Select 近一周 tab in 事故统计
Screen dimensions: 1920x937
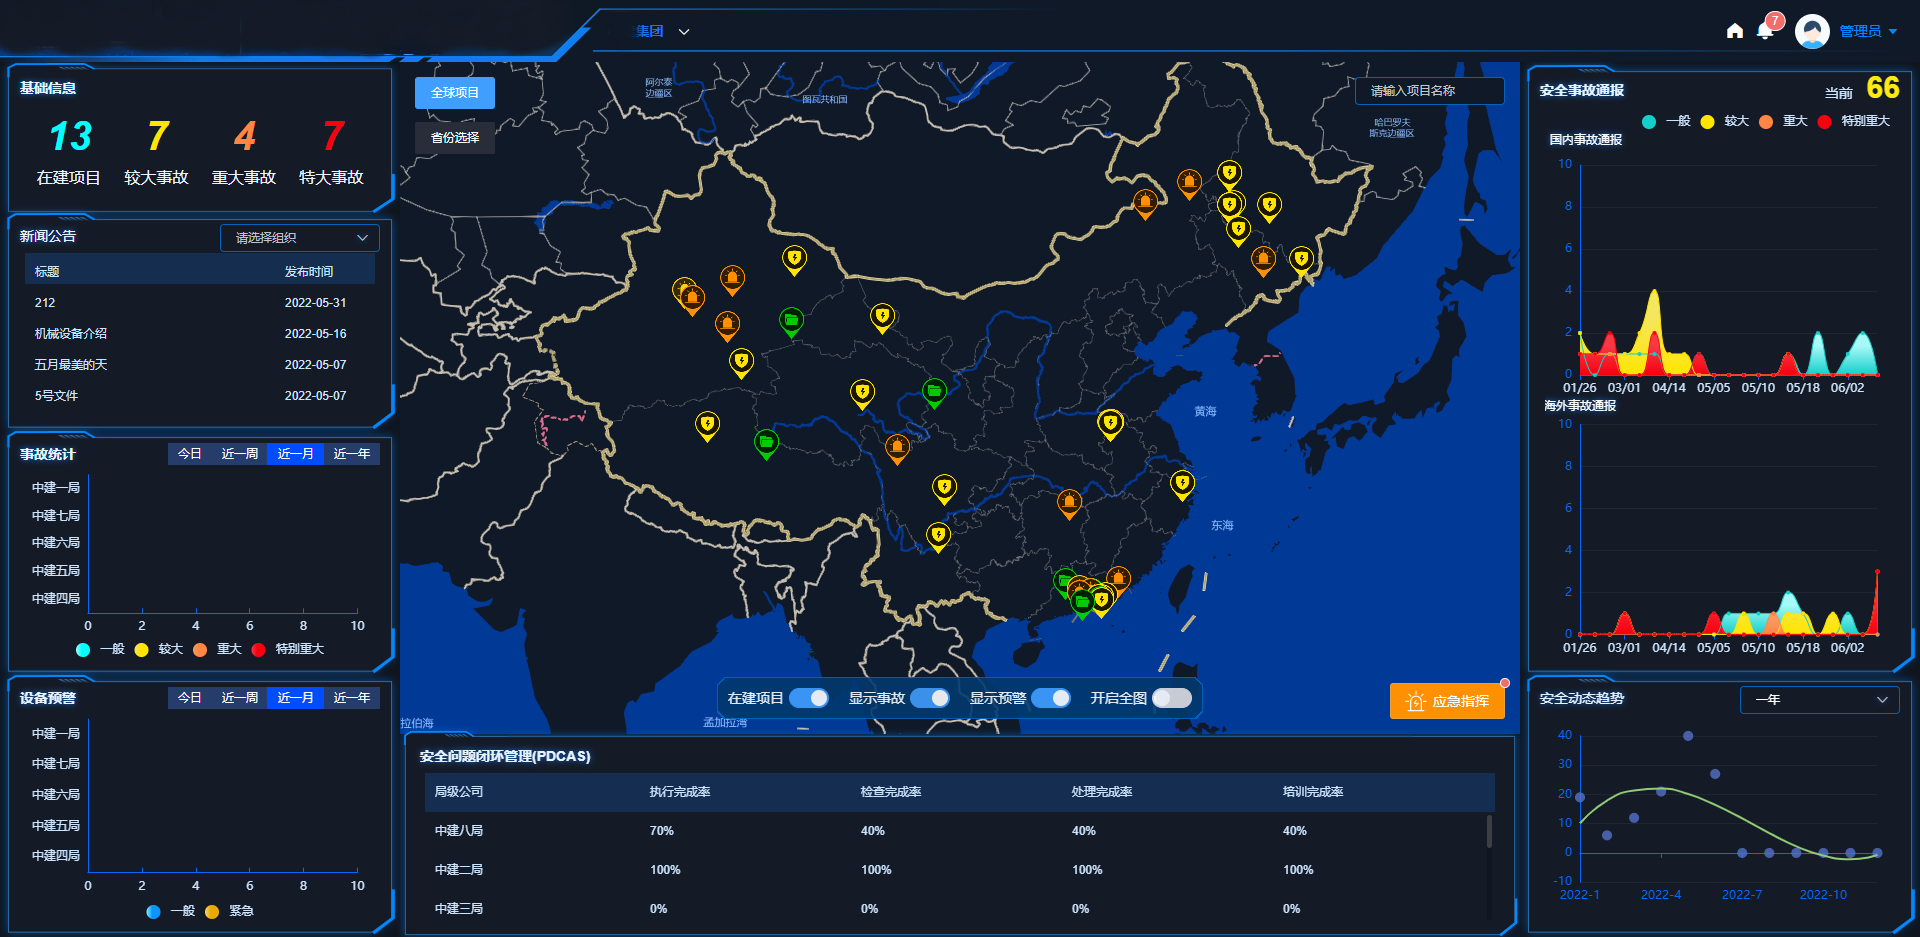tap(239, 454)
